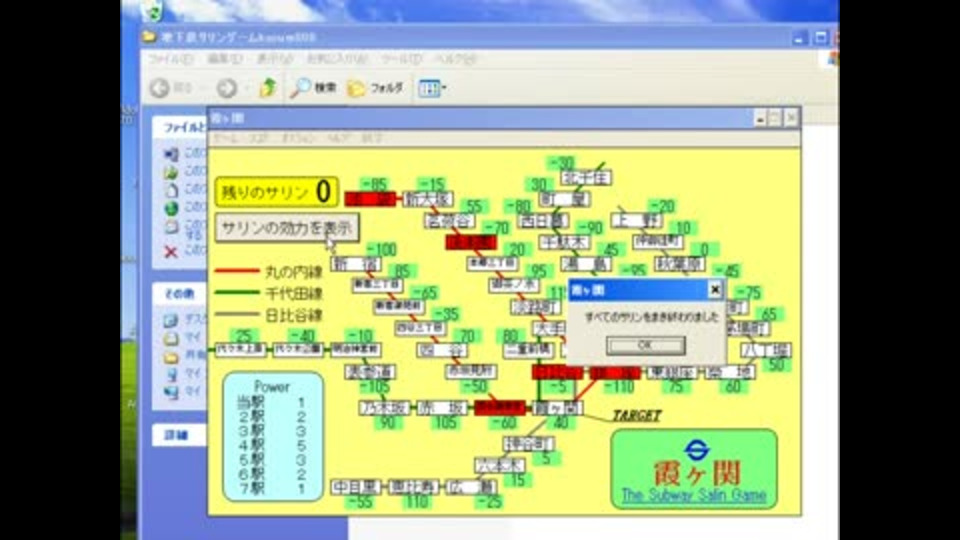The height and width of the screenshot is (540, 960).
Task: Click the red X delete task icon
Action: [x=171, y=251]
